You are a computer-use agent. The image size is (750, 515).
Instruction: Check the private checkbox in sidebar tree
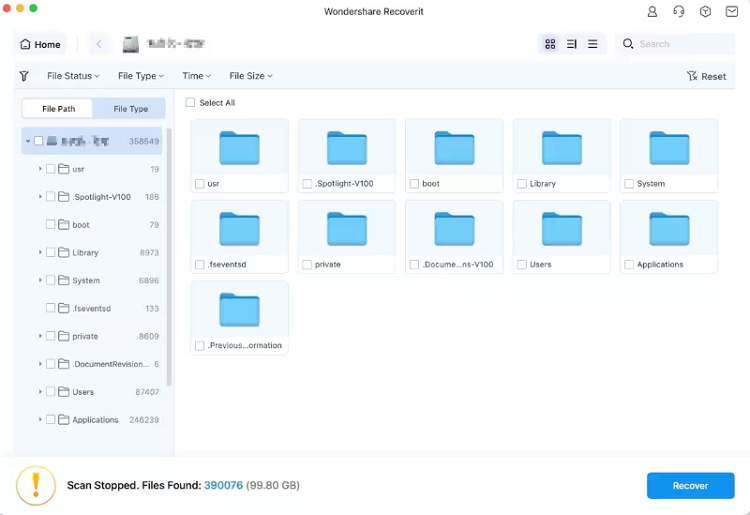point(50,336)
